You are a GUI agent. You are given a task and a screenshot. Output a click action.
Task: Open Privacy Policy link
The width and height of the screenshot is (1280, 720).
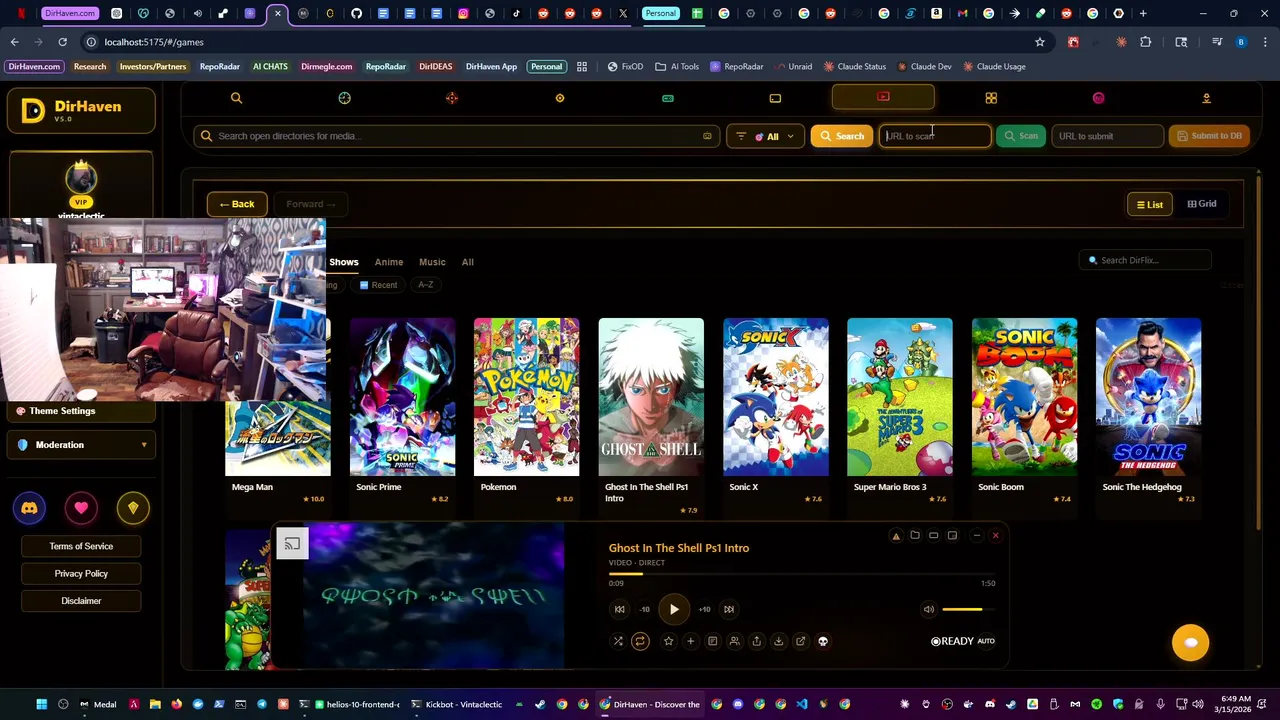point(81,574)
